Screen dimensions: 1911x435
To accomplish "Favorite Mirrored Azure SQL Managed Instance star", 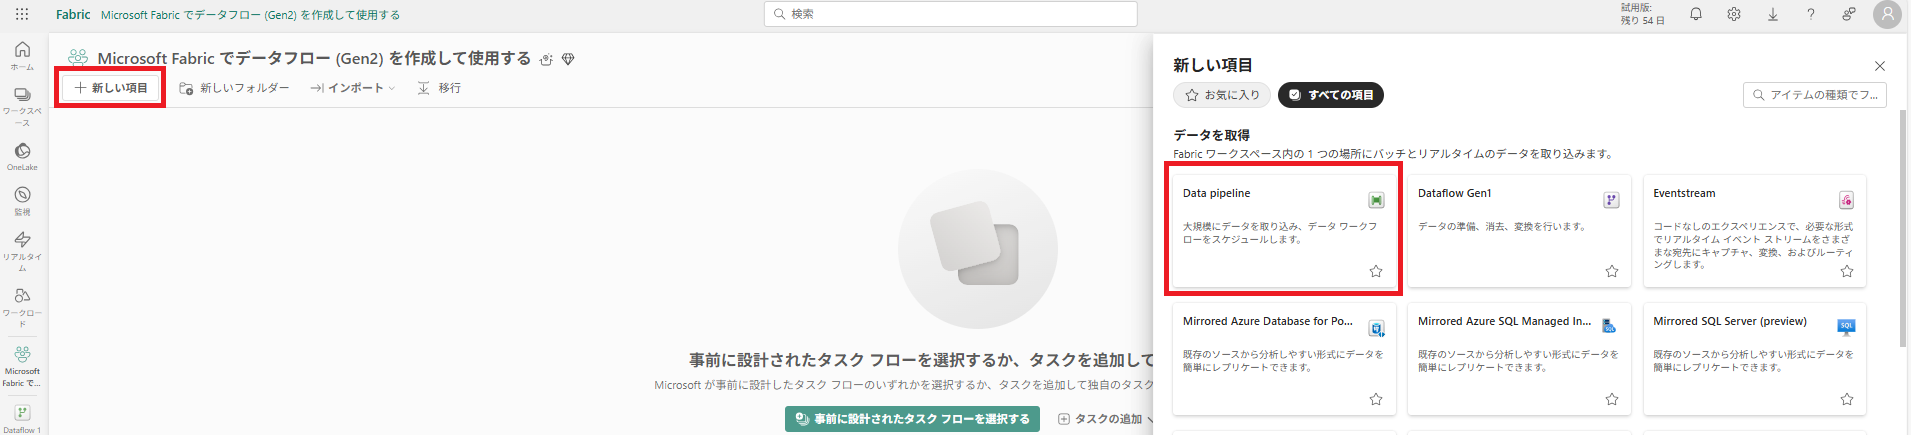I will click(1612, 399).
